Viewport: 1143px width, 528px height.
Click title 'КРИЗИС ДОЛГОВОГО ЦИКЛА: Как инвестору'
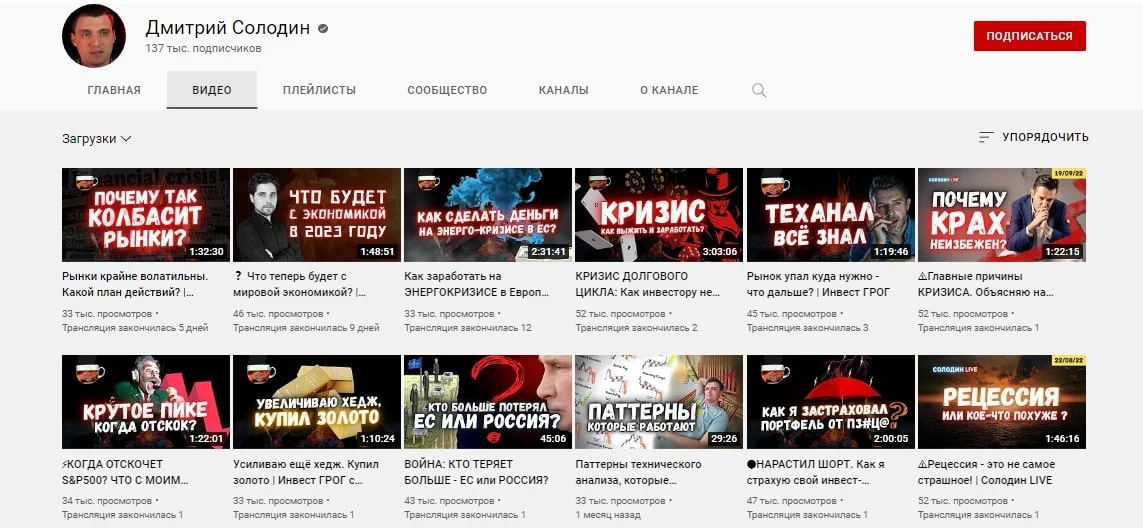click(x=648, y=284)
